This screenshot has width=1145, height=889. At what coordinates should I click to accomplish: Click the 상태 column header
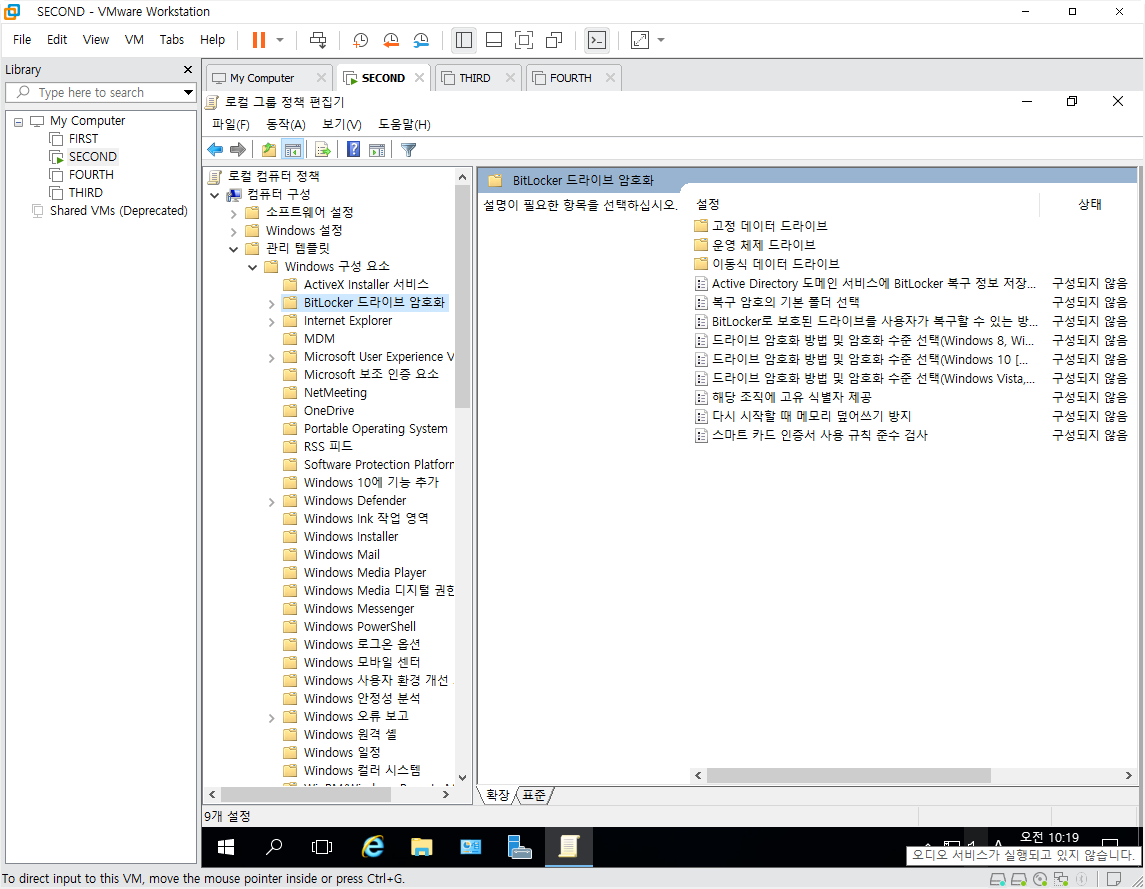[1090, 205]
